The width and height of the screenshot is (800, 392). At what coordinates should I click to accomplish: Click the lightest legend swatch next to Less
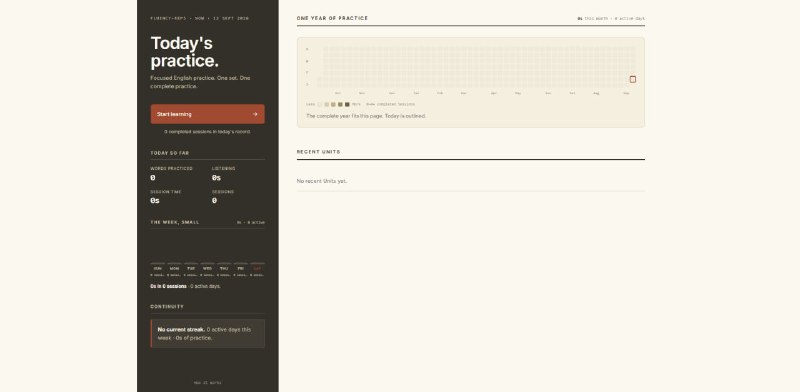(319, 104)
